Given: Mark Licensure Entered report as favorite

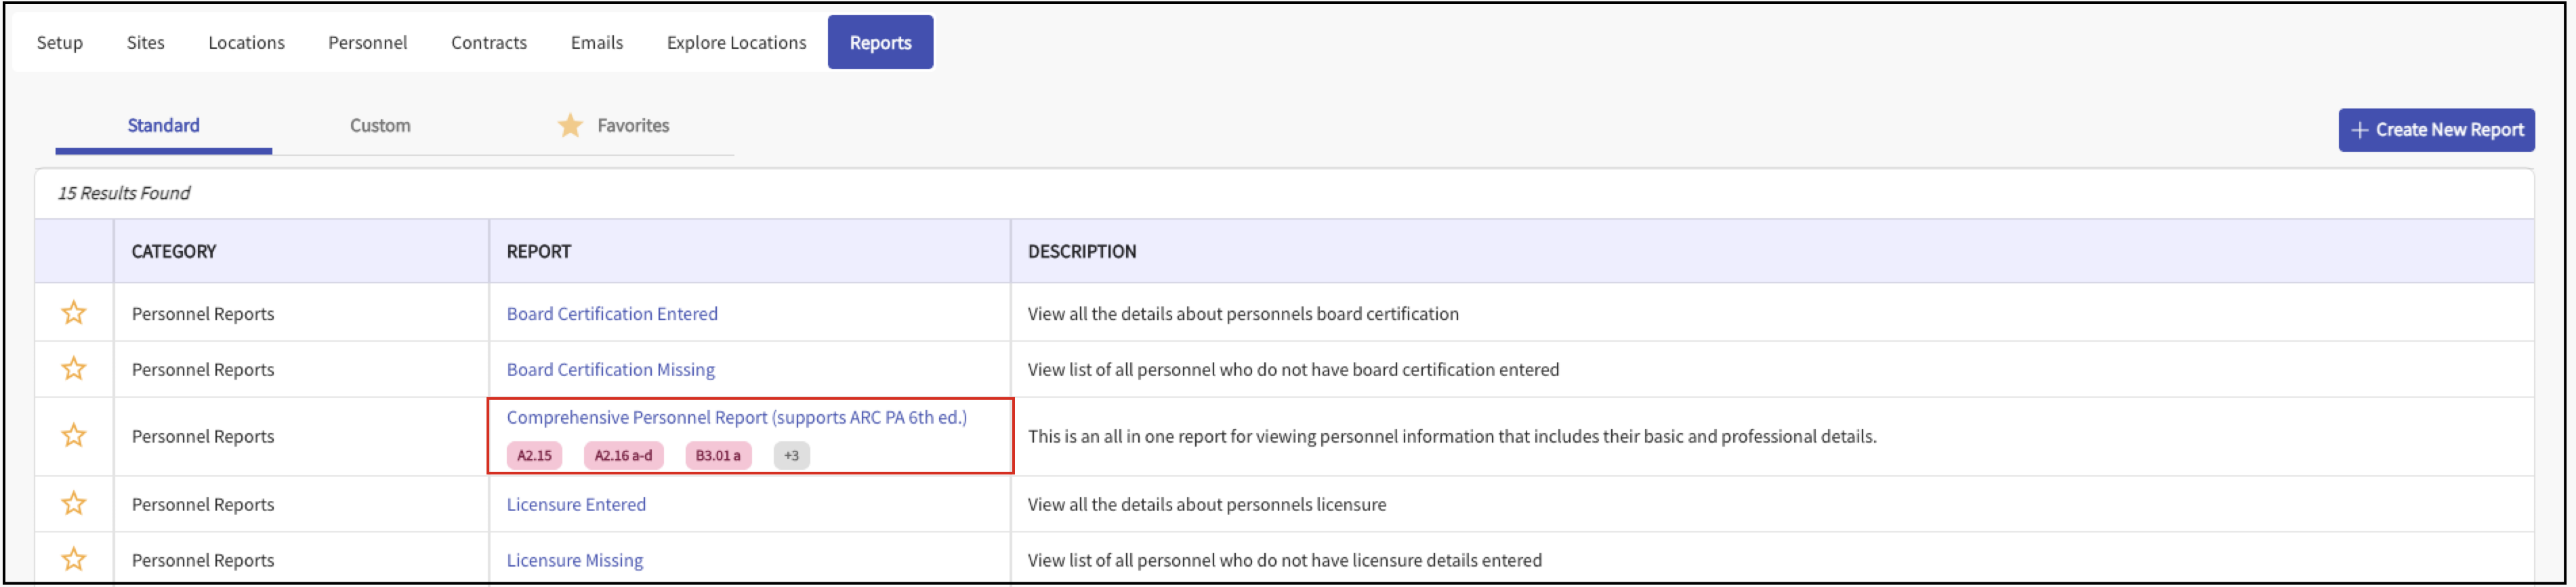Looking at the screenshot, I should click(x=73, y=504).
